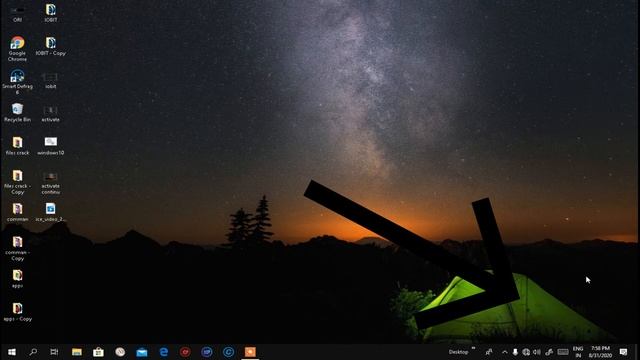Select the iobit folder icon on desktop
This screenshot has width=640, height=360.
tap(51, 80)
